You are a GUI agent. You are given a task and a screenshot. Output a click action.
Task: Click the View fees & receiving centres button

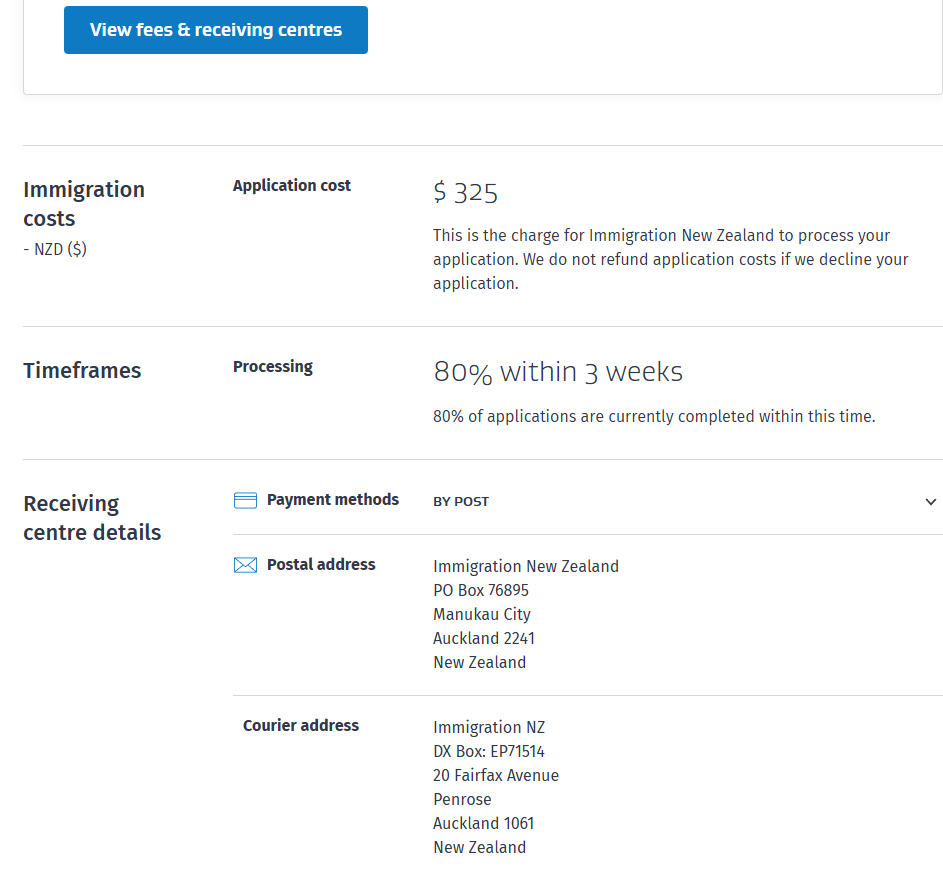(216, 30)
